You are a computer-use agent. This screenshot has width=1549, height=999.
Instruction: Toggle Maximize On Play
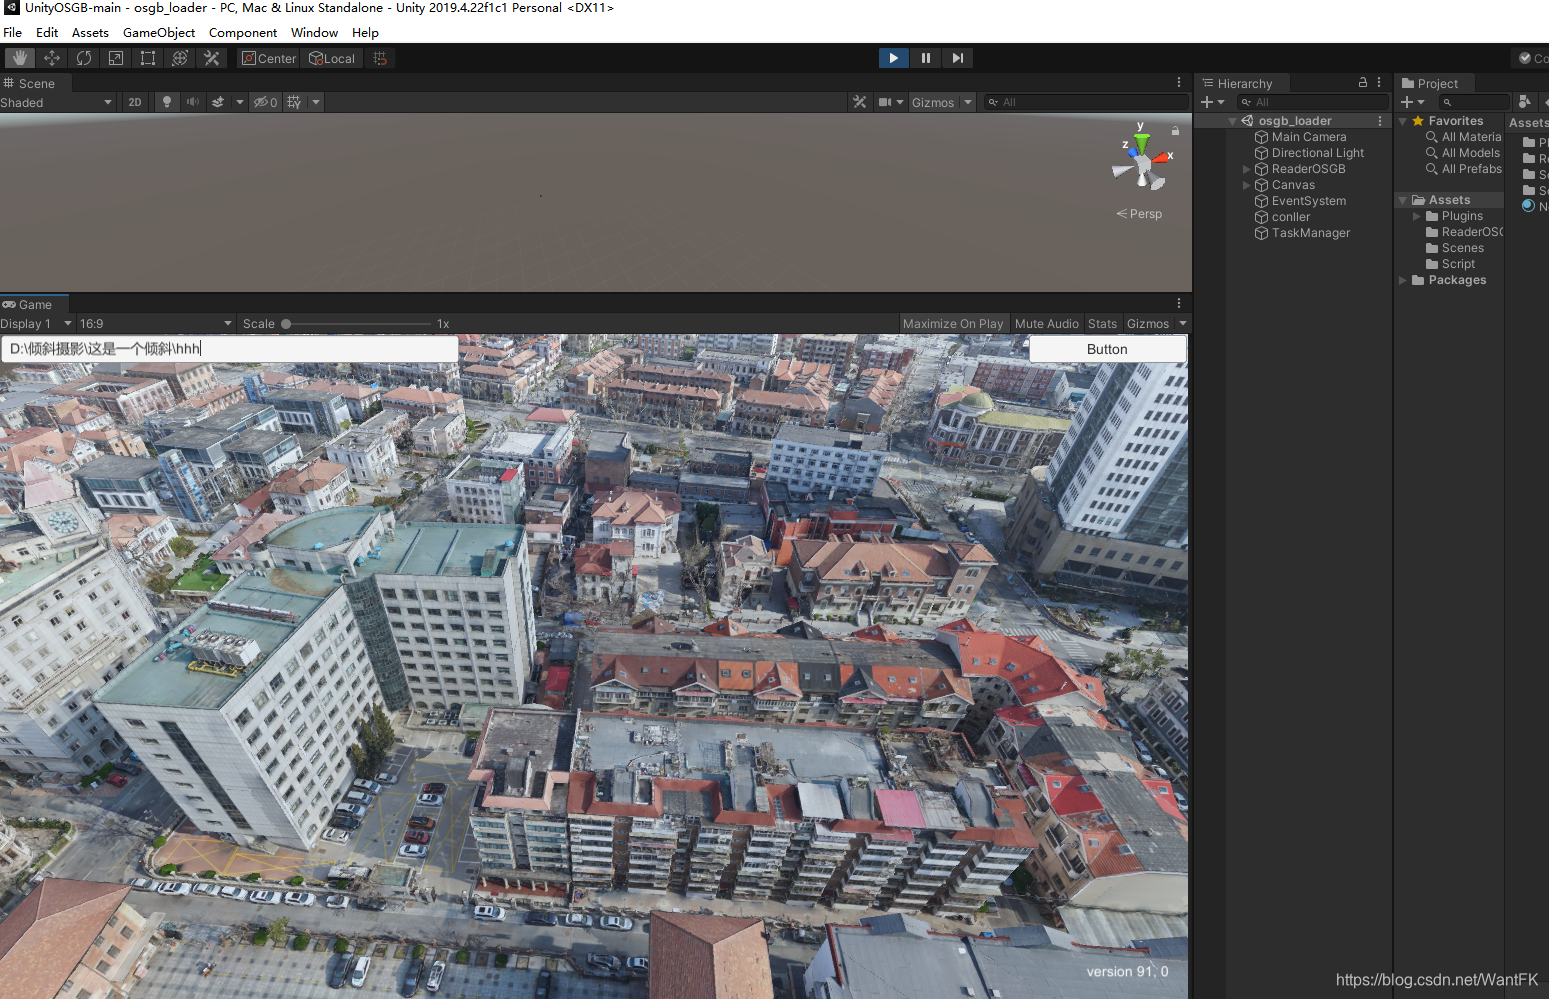pos(952,324)
